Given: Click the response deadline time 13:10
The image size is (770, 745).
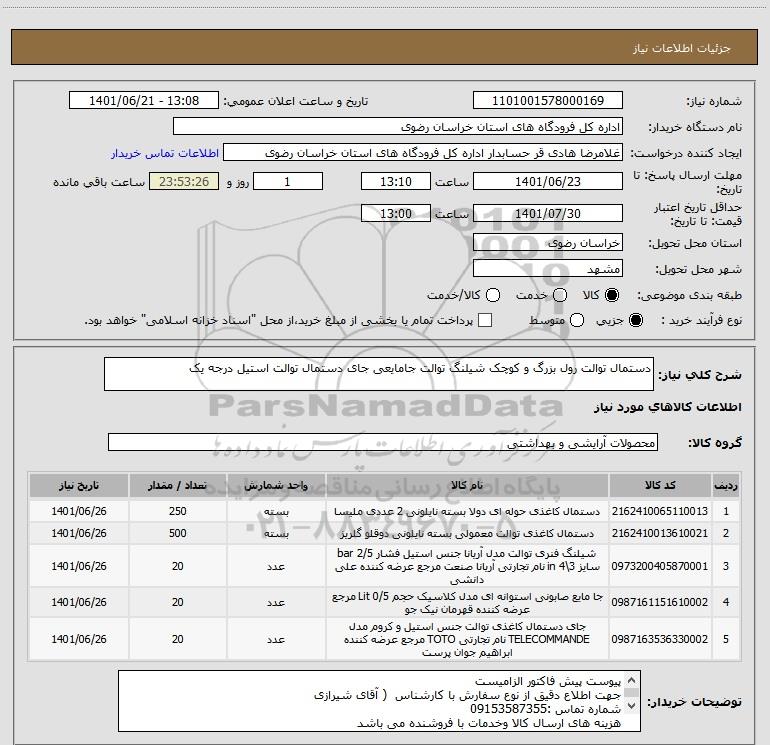Looking at the screenshot, I should (x=396, y=181).
